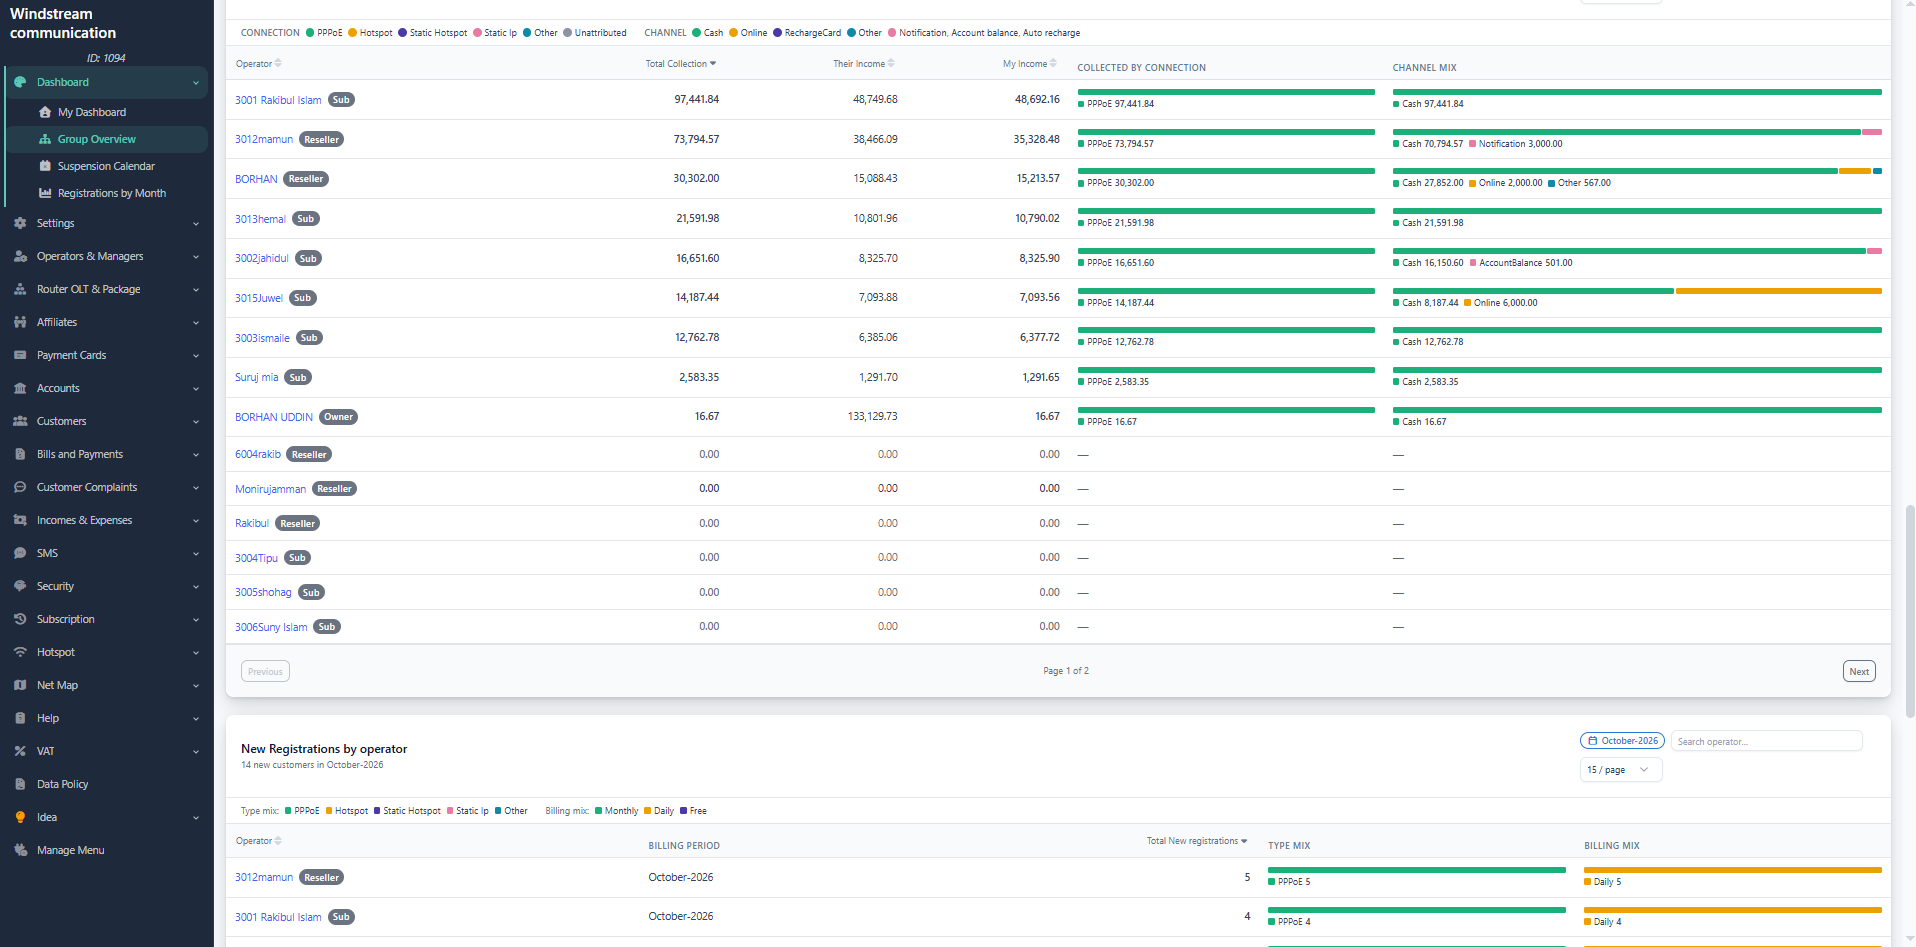Click the Net Map icon in sidebar

(20, 685)
